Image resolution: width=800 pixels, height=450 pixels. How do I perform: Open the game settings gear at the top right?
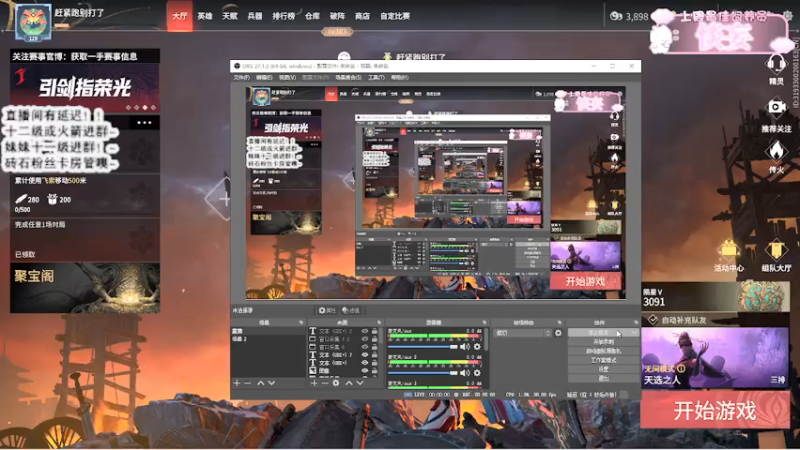[x=788, y=16]
